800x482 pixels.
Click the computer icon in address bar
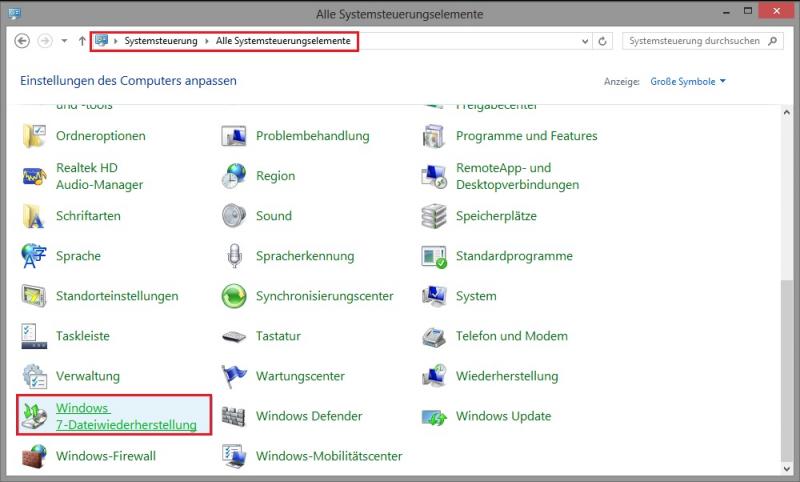[102, 40]
